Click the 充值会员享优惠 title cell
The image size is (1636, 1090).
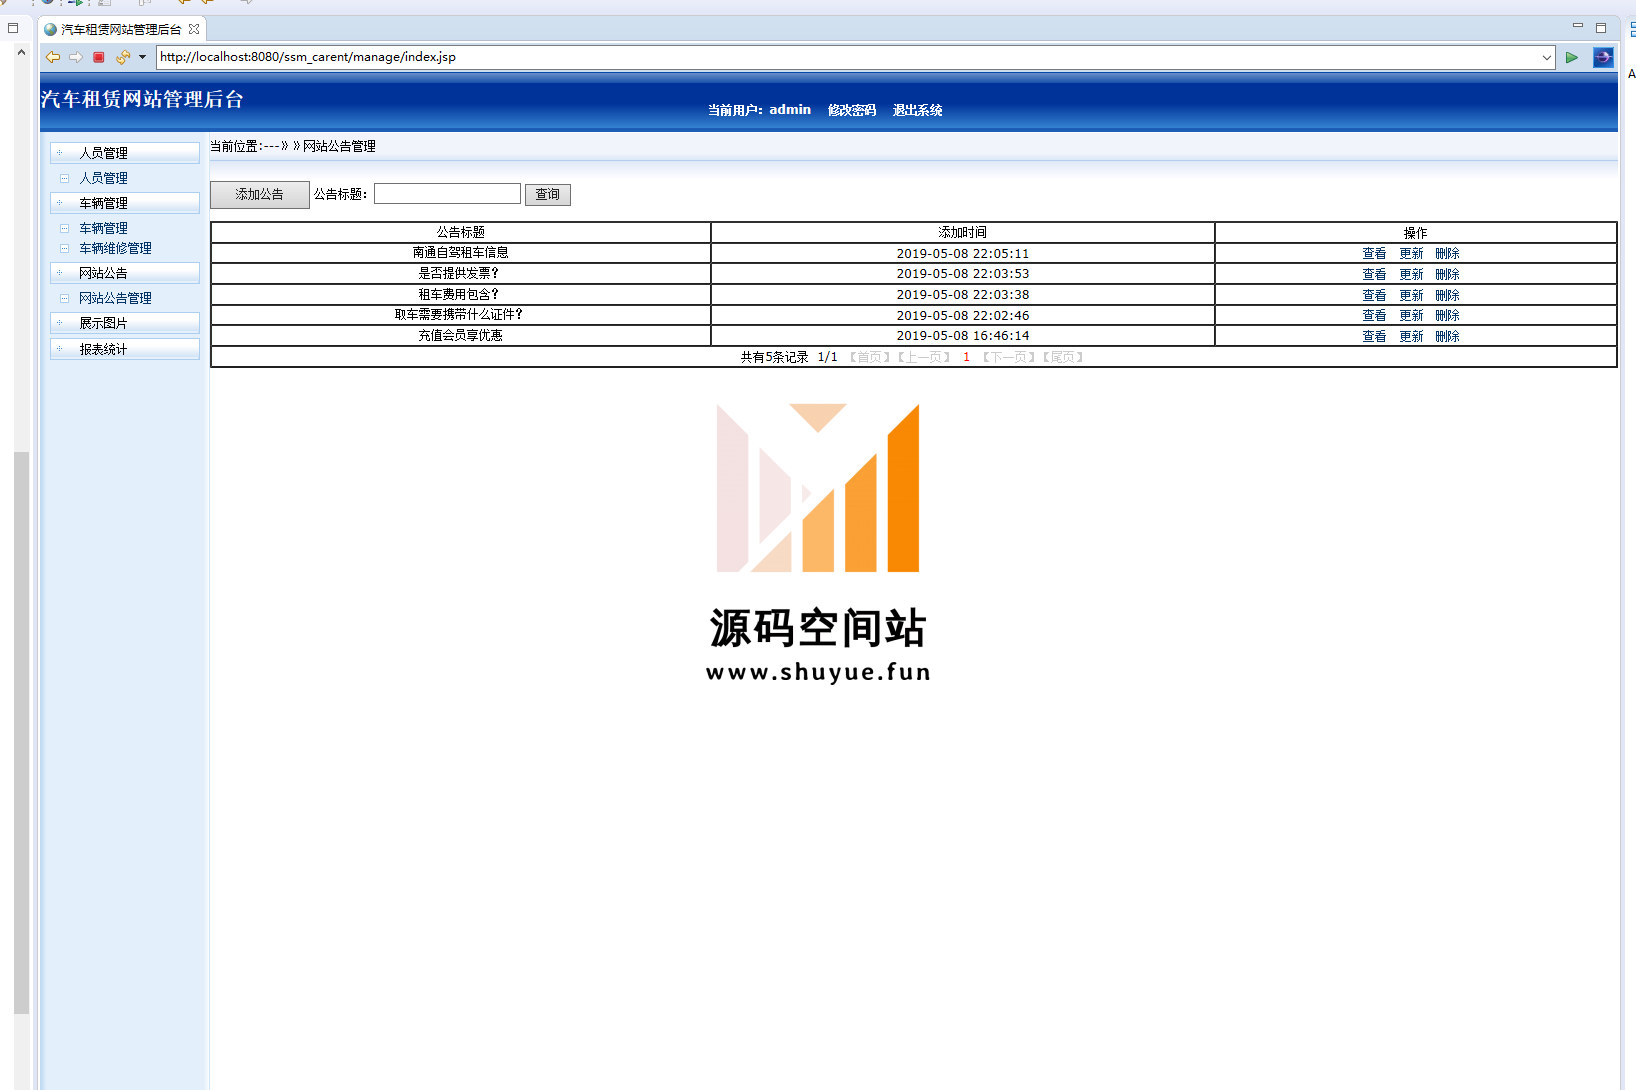coord(461,335)
